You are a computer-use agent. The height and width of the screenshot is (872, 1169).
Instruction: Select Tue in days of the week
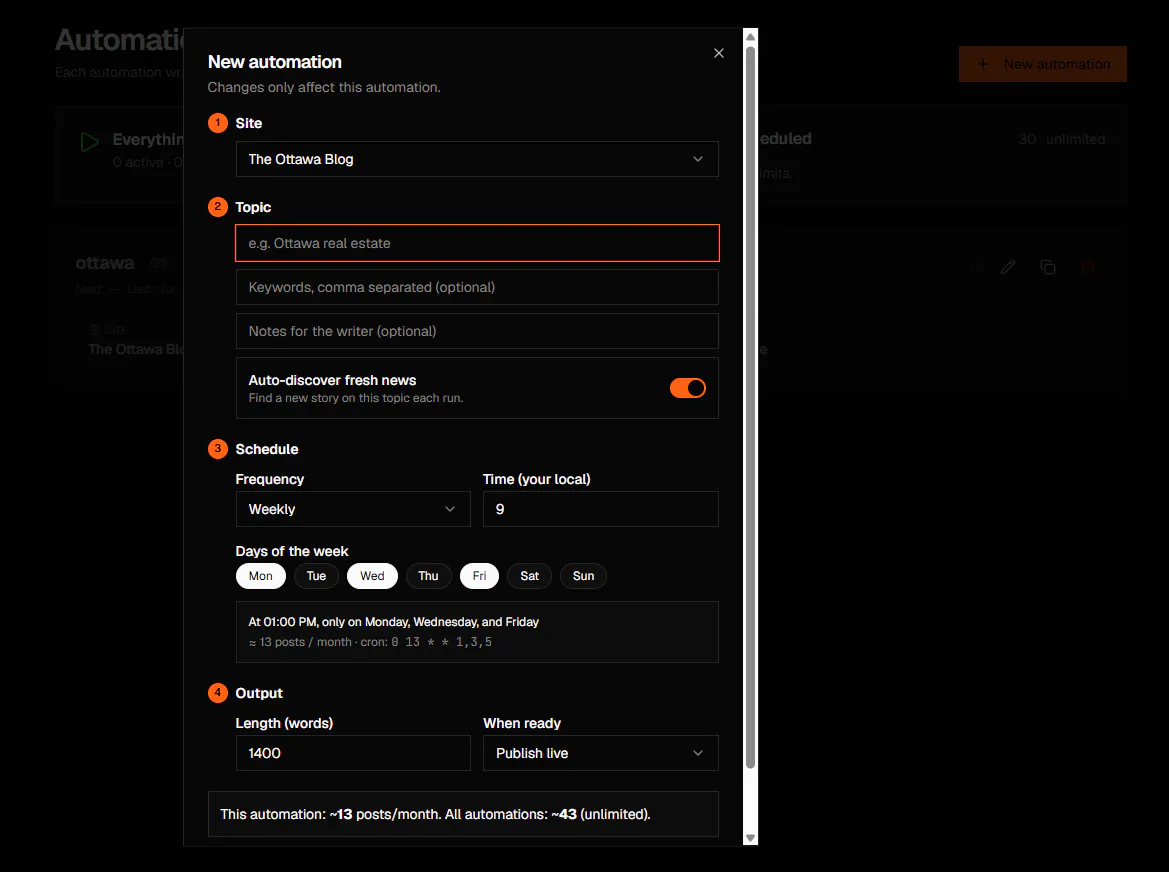pyautogui.click(x=316, y=575)
